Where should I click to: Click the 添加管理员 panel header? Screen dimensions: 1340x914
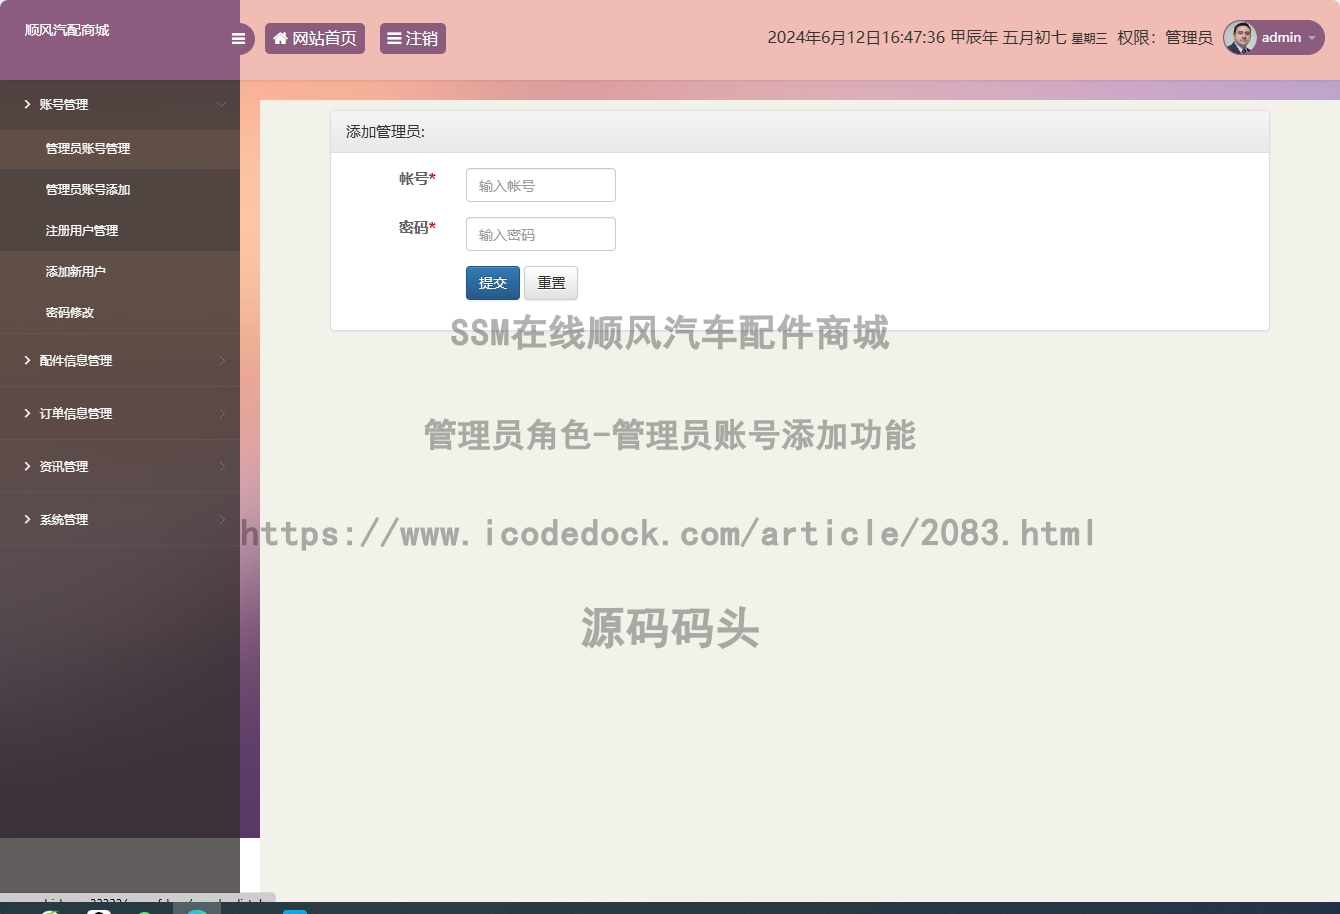tap(800, 132)
